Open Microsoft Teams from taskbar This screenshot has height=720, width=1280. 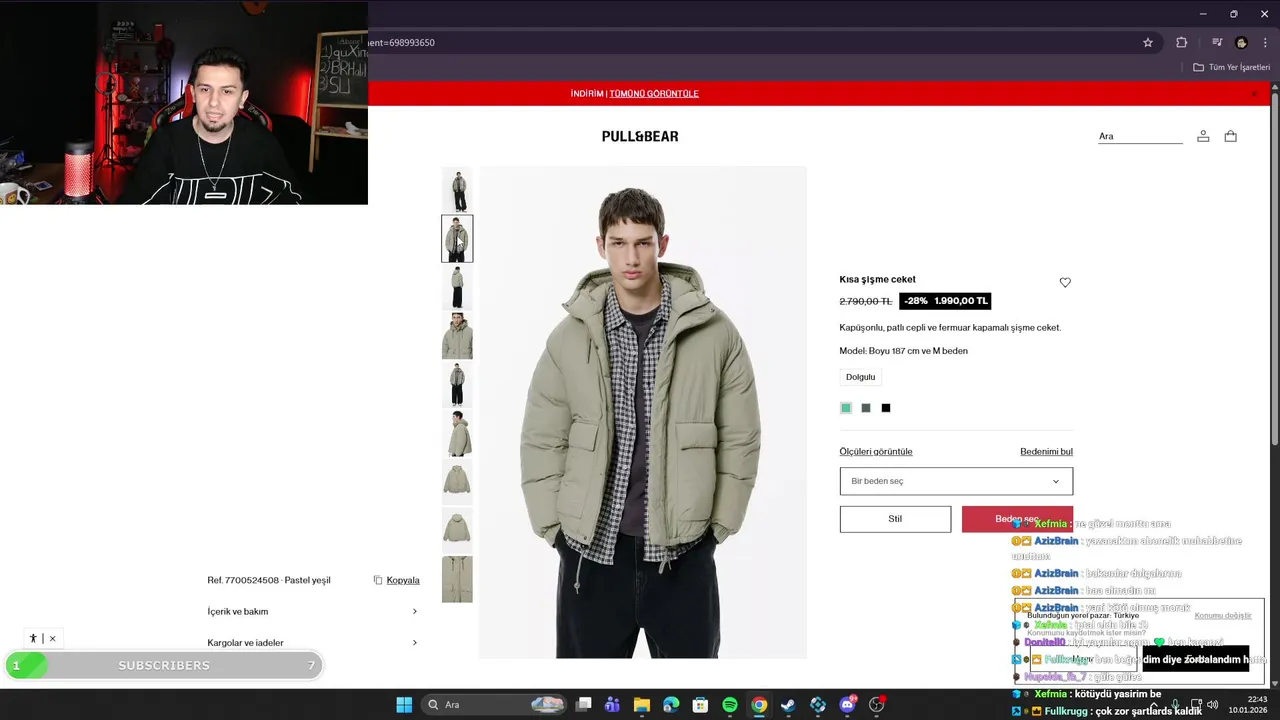tap(612, 705)
